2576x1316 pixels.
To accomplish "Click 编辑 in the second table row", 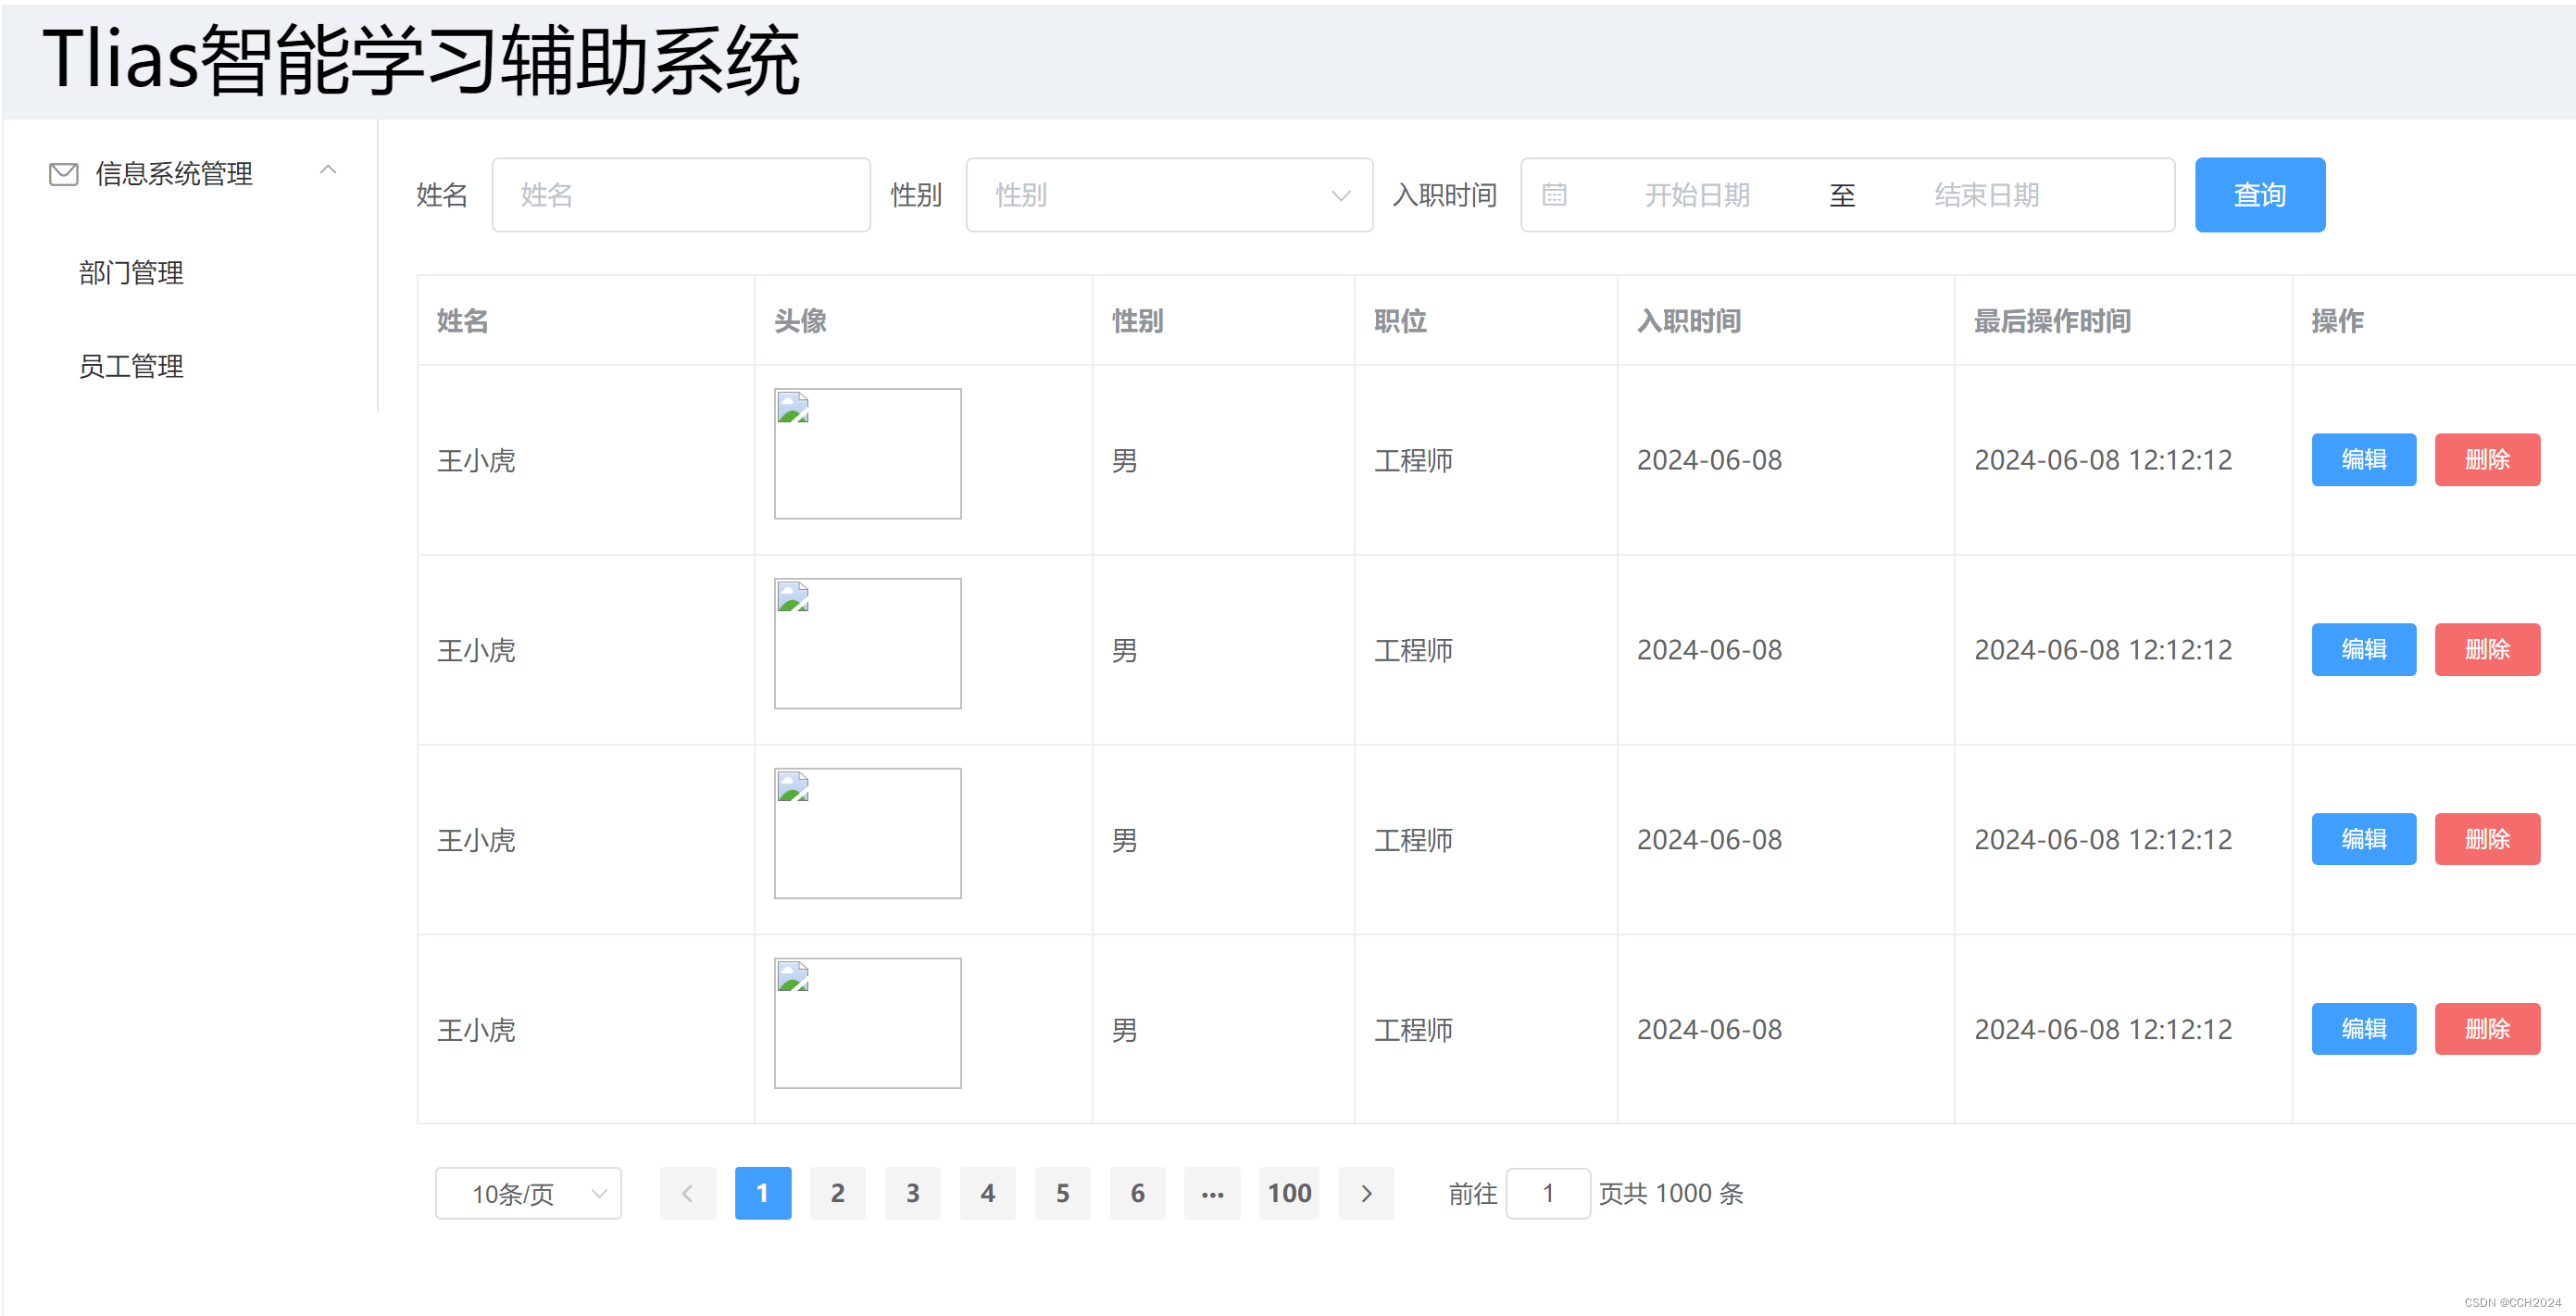I will click(2364, 650).
